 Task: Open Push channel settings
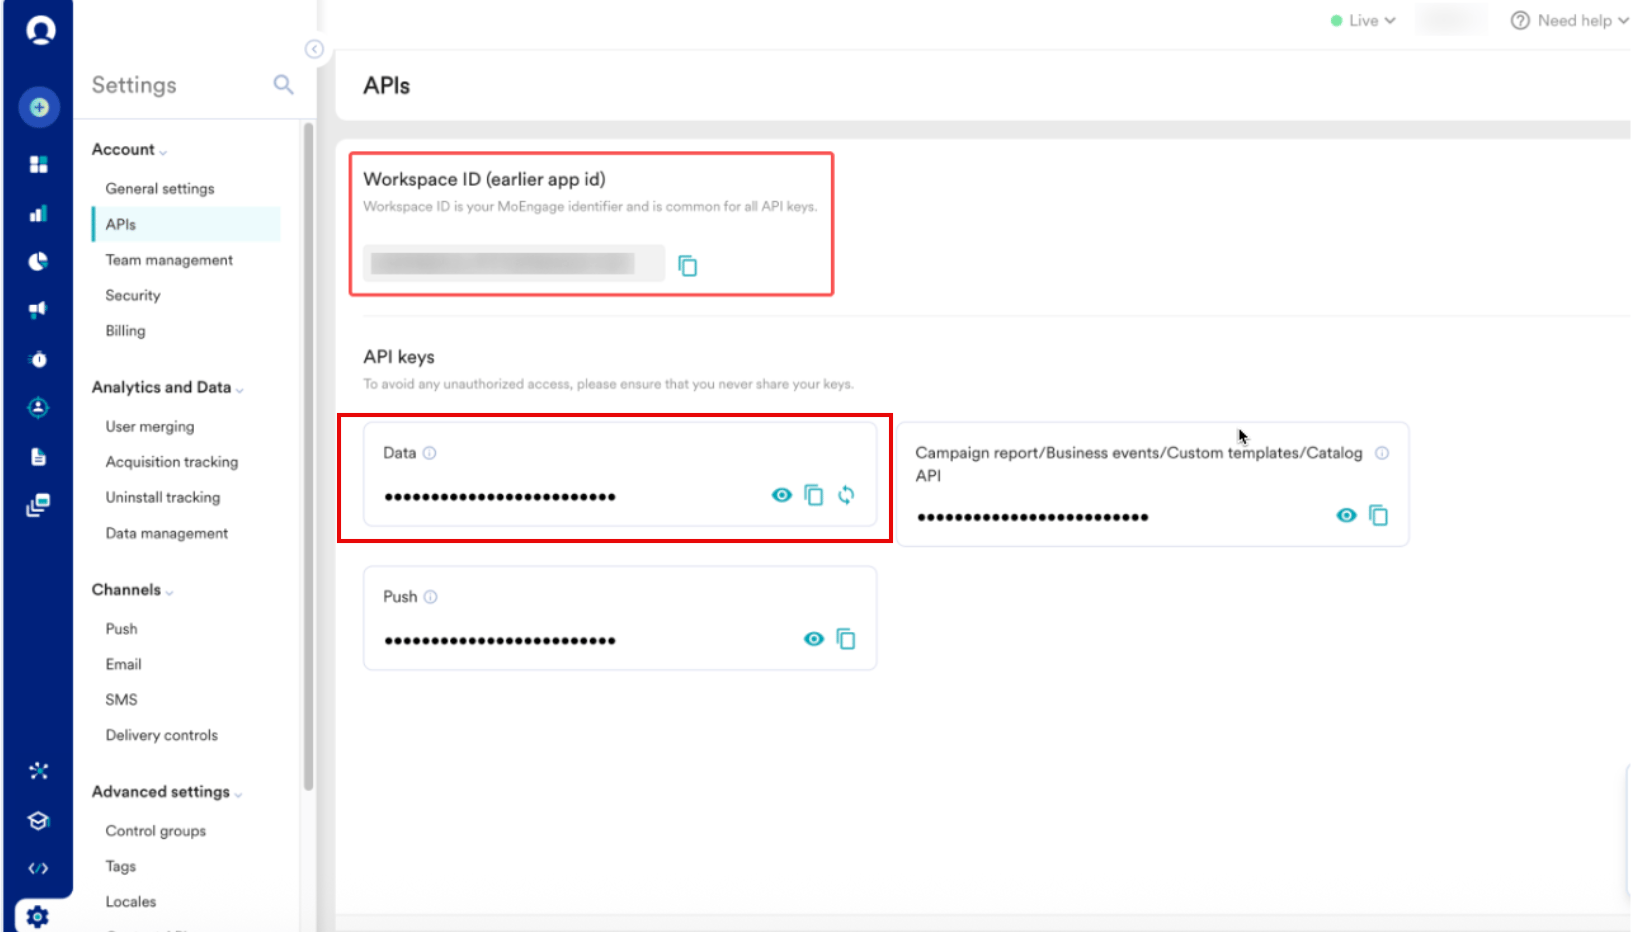121,629
